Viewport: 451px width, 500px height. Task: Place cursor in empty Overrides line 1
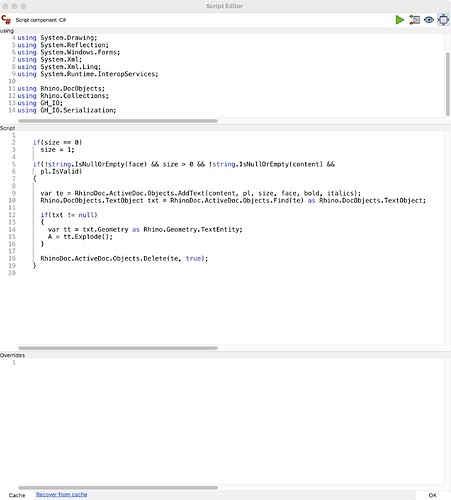click(230, 363)
